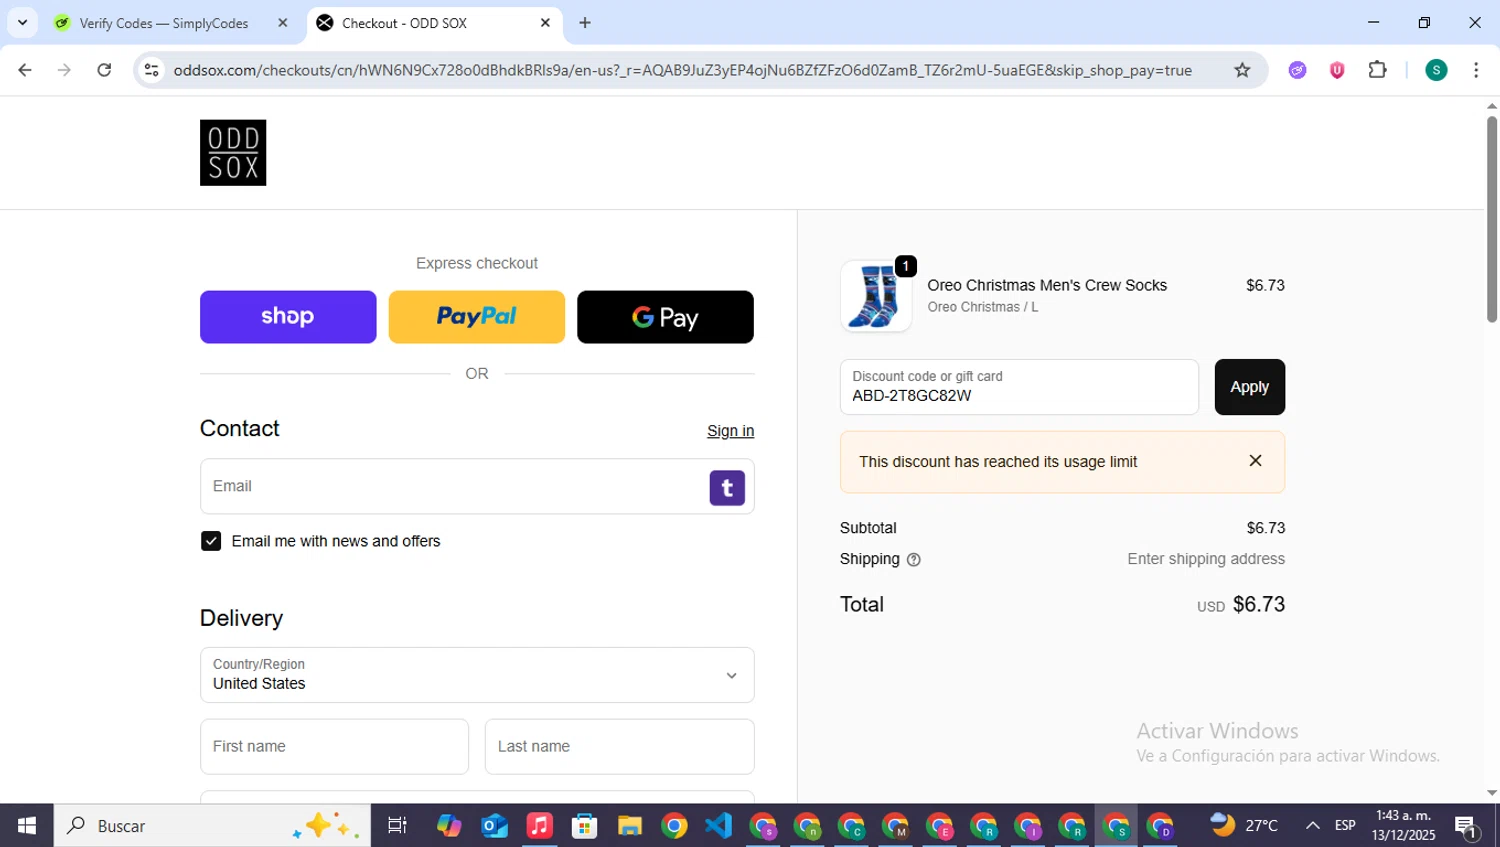
Task: Bookmark this page with the star
Action: point(1242,70)
